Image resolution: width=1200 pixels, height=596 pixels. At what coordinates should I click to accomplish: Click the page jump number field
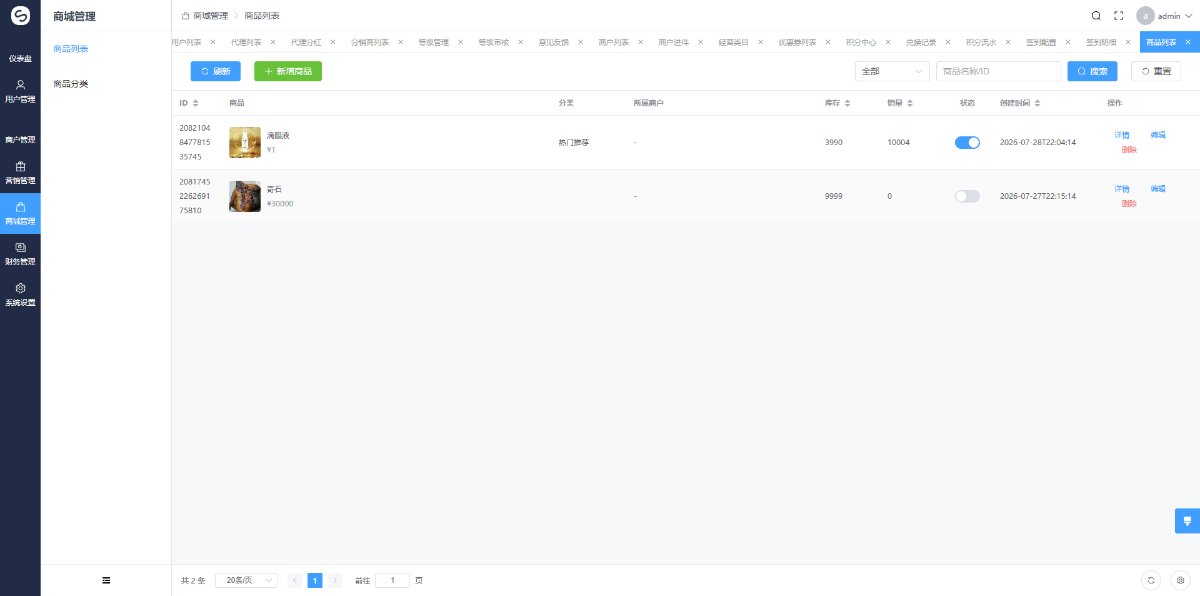tap(392, 580)
